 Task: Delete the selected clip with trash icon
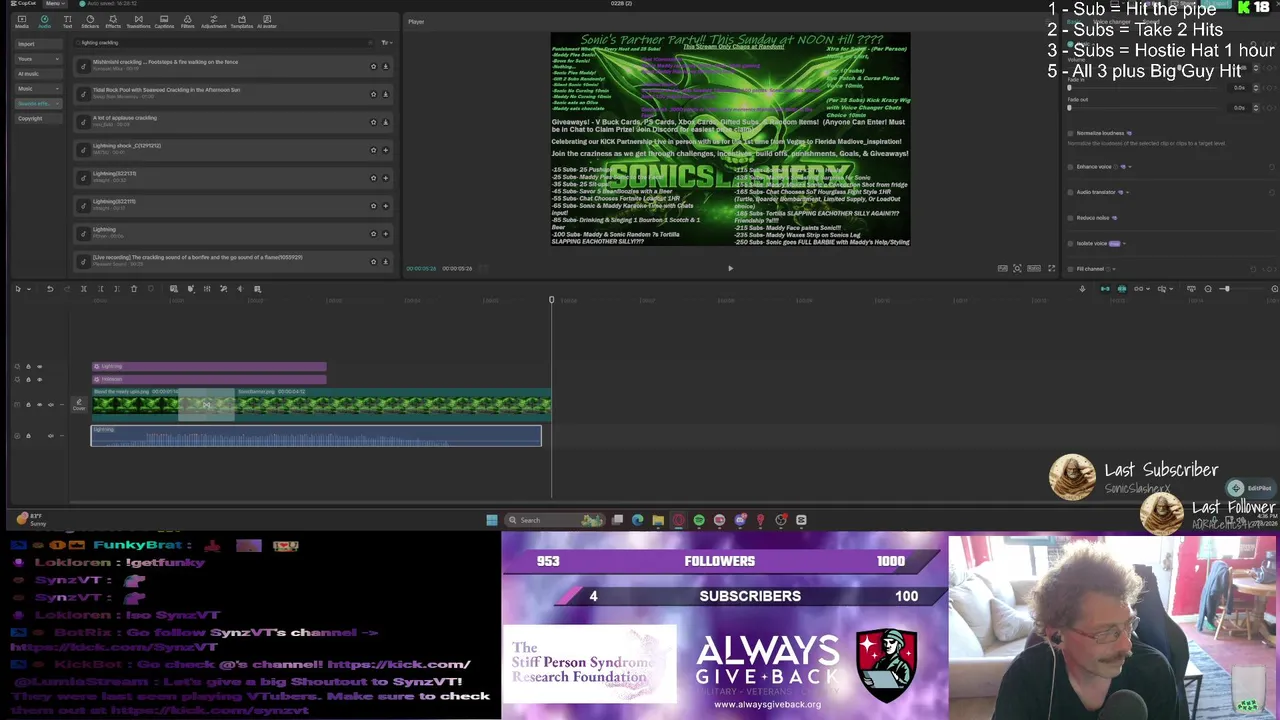(x=133, y=289)
